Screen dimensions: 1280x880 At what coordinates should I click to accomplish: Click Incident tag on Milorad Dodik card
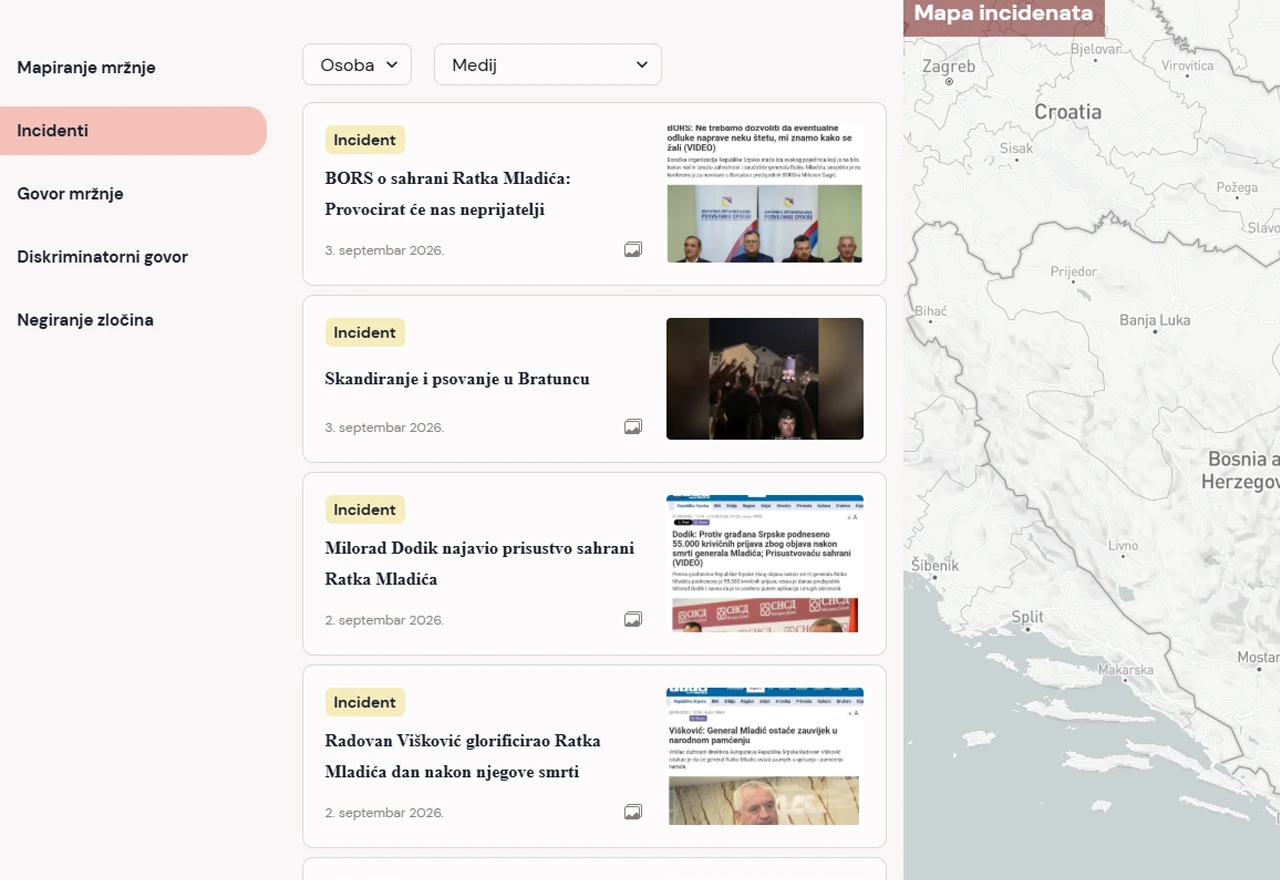365,510
